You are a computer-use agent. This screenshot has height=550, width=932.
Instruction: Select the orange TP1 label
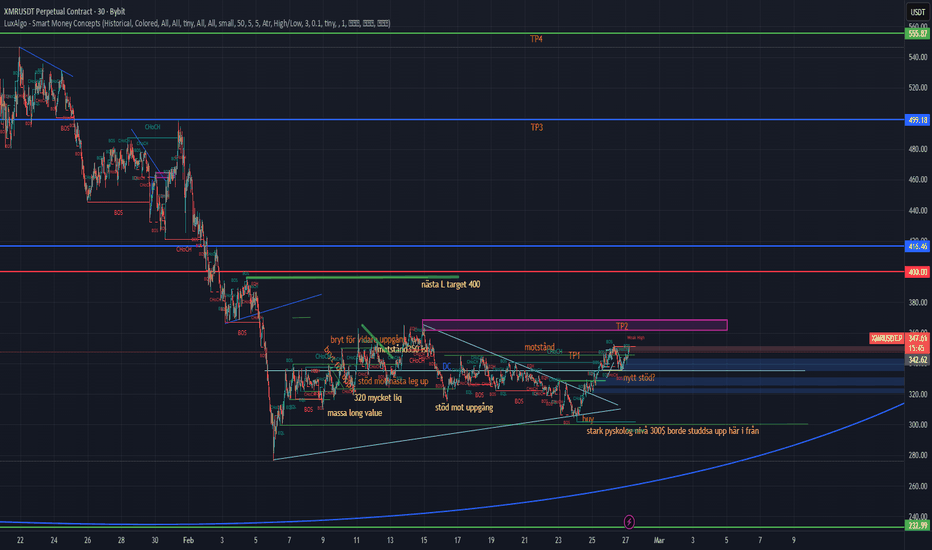pyautogui.click(x=575, y=355)
